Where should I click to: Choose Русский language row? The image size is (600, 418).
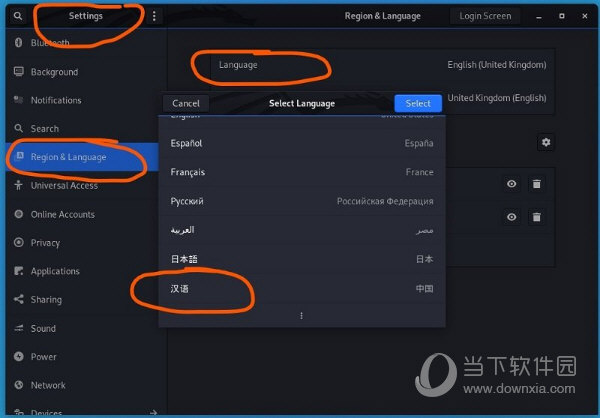(302, 201)
